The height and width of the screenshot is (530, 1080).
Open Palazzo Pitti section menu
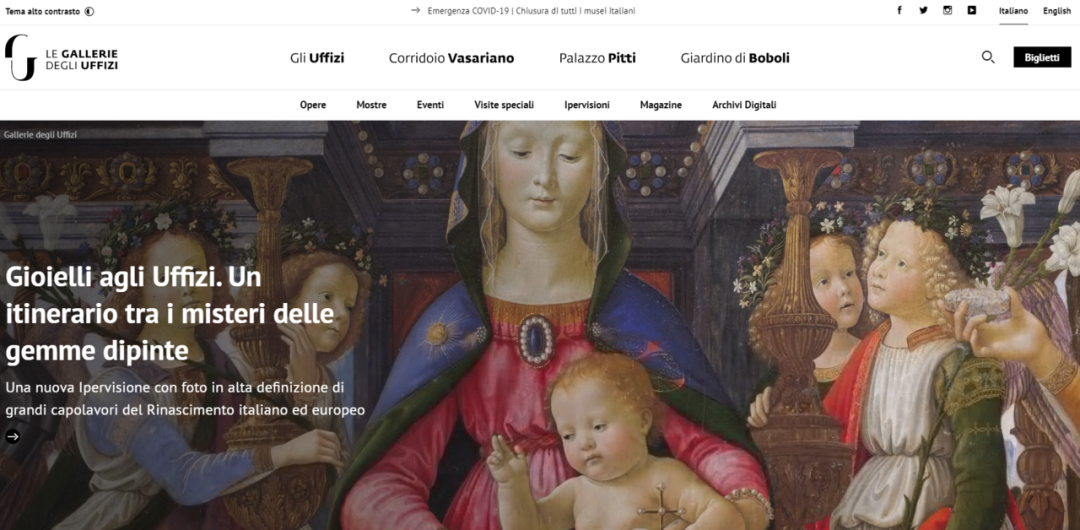click(x=597, y=58)
